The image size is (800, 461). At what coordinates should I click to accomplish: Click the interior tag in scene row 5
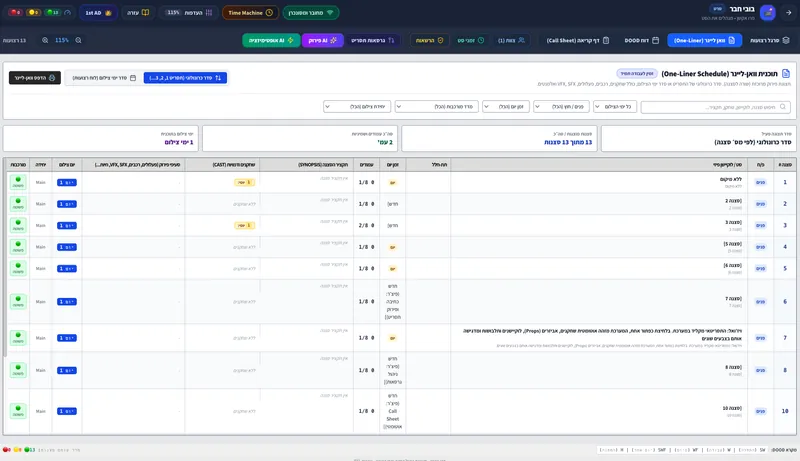click(x=760, y=268)
